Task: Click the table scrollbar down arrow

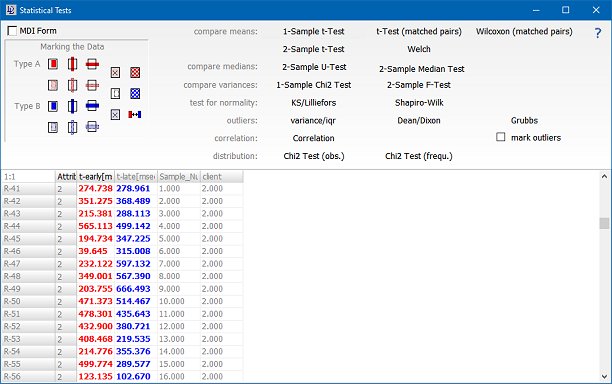Action: coord(604,377)
